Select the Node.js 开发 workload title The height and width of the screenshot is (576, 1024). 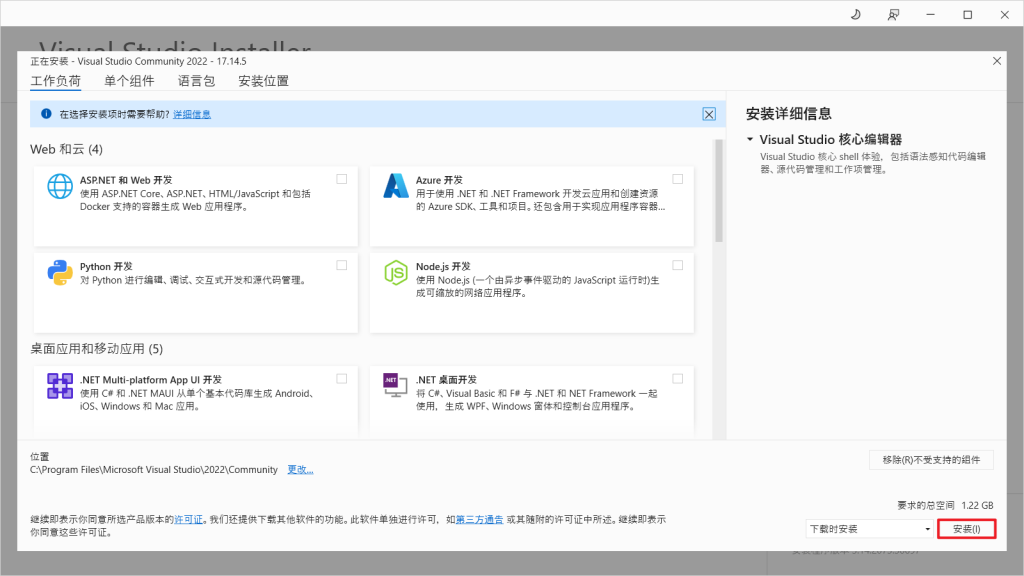[x=443, y=266]
